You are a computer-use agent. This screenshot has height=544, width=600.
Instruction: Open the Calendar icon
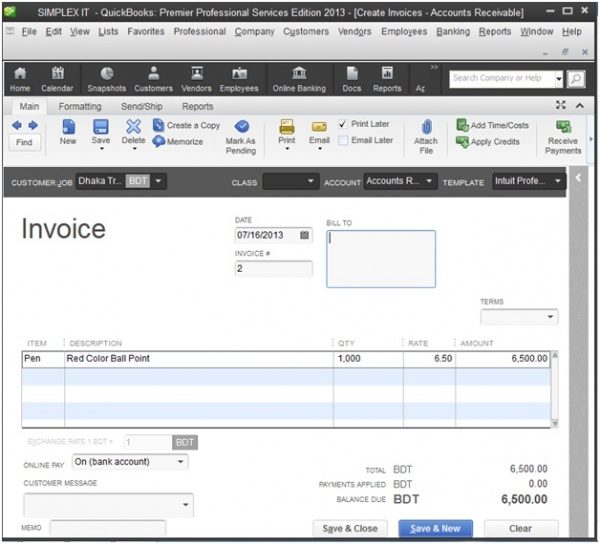point(57,79)
